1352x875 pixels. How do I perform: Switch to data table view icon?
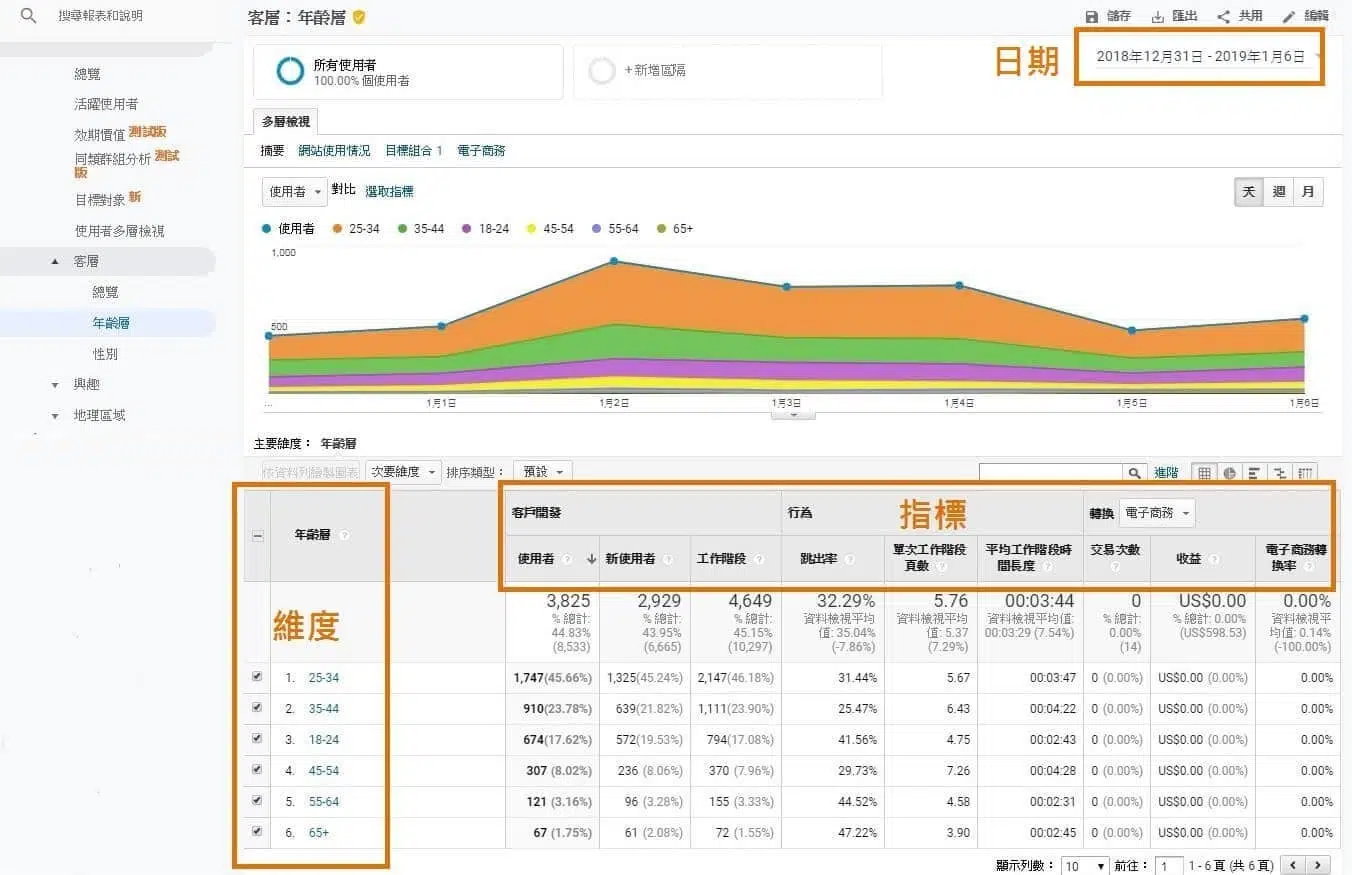(1204, 473)
